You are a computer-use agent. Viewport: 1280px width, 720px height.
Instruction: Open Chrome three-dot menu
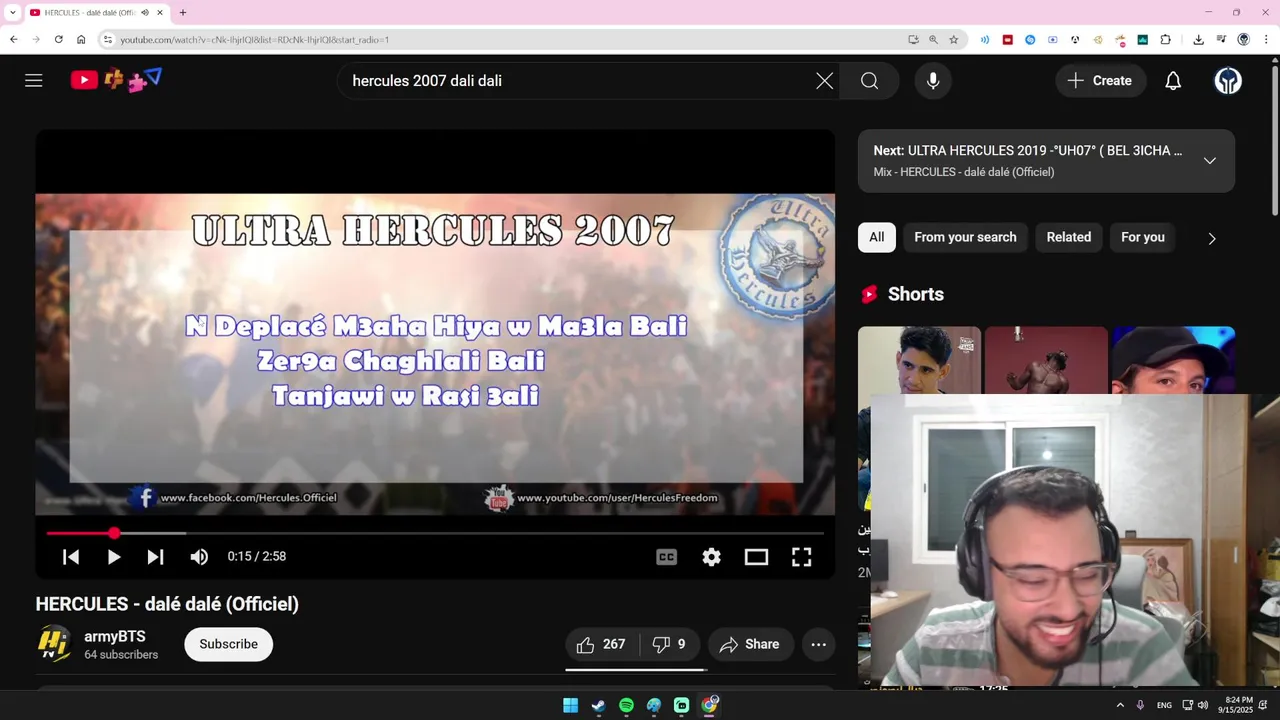tap(1266, 40)
